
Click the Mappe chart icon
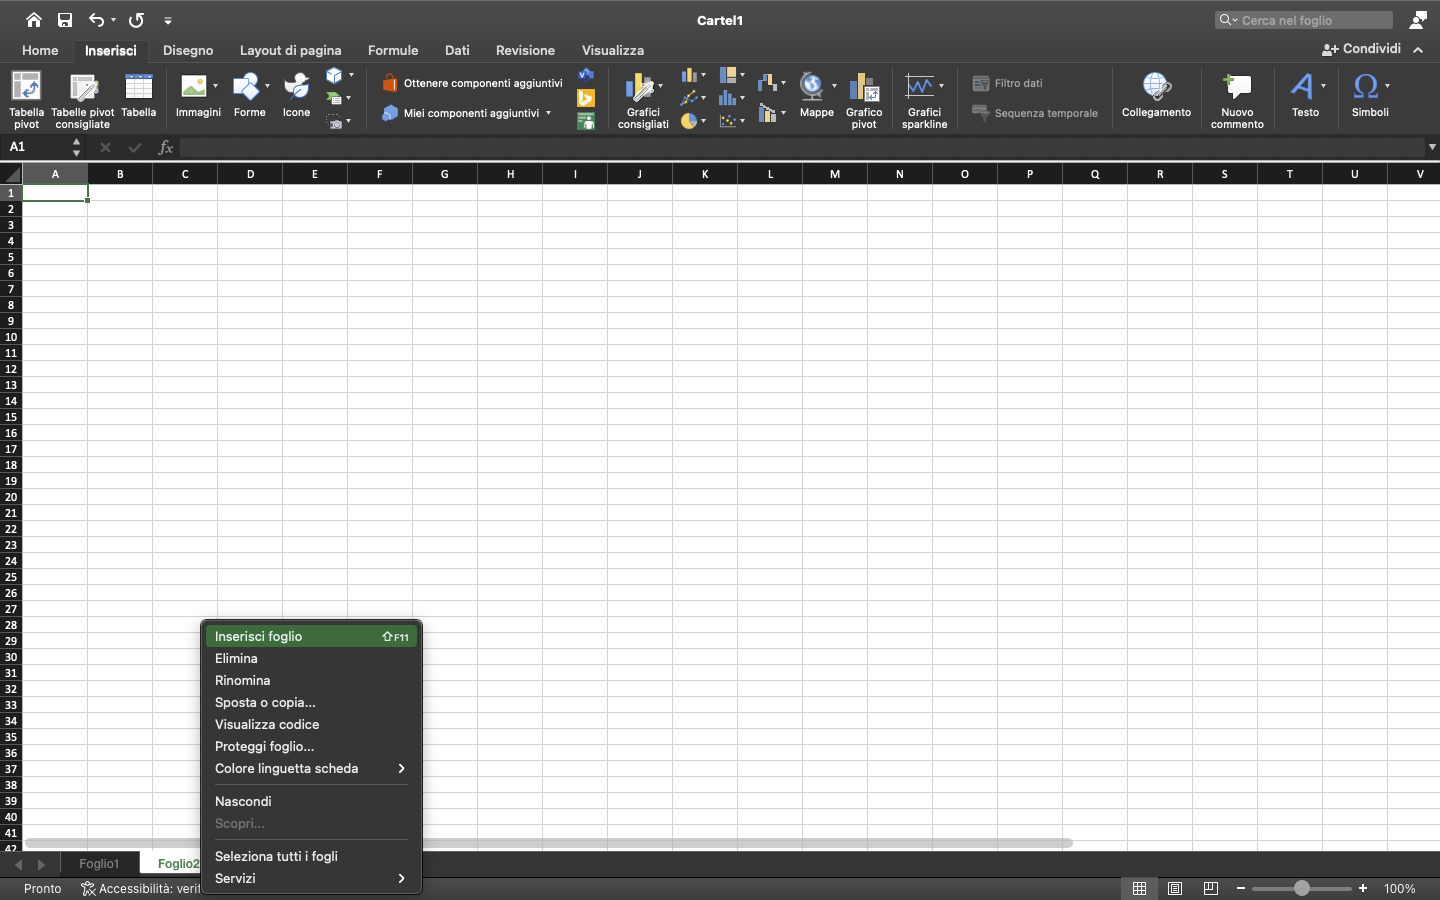pyautogui.click(x=817, y=95)
